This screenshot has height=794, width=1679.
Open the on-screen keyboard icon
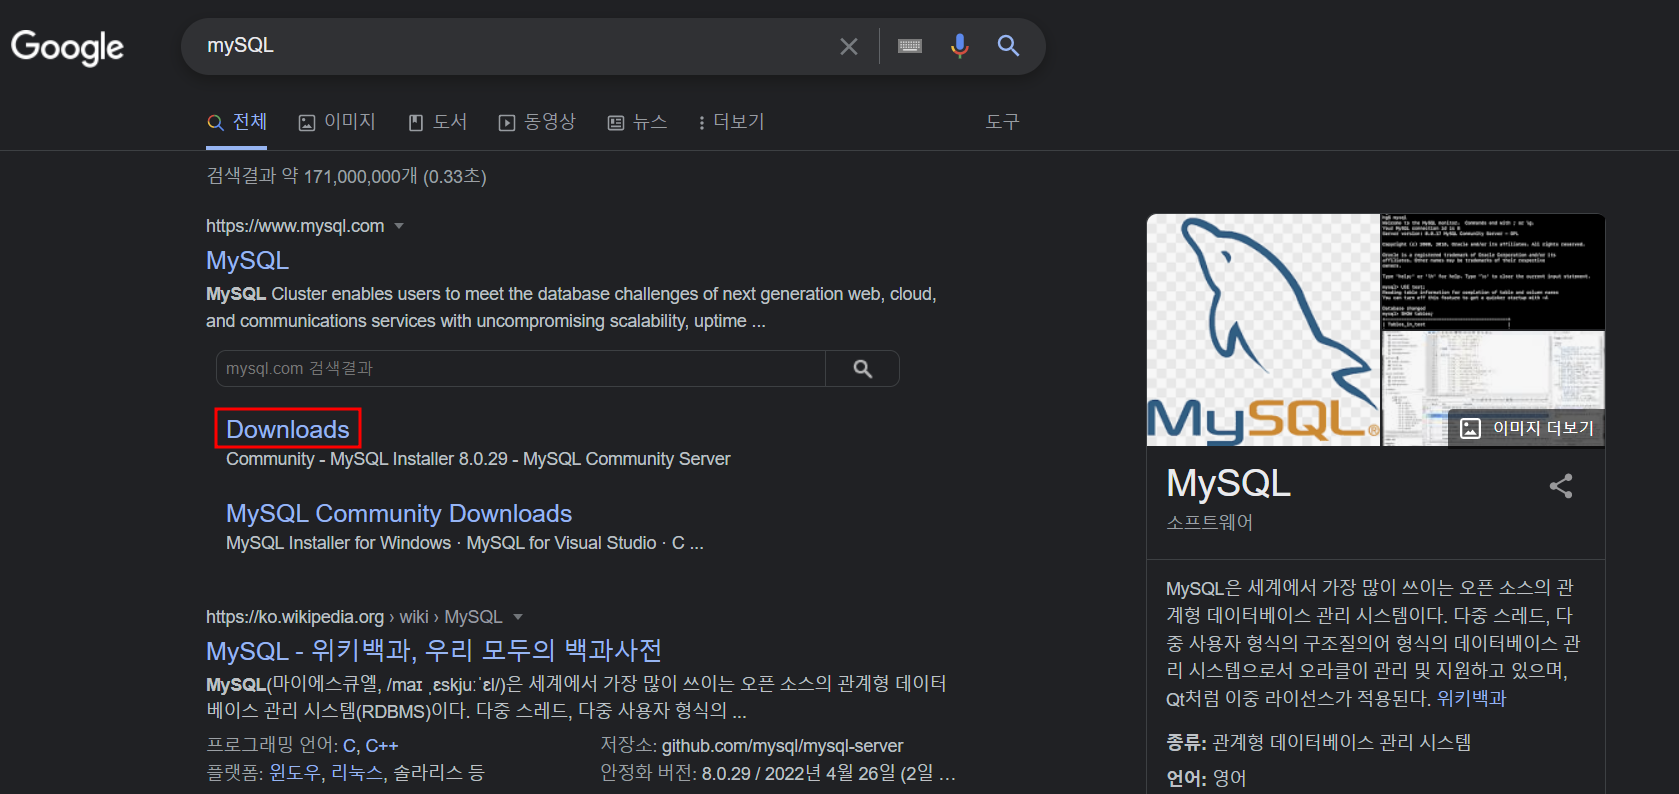click(x=910, y=46)
